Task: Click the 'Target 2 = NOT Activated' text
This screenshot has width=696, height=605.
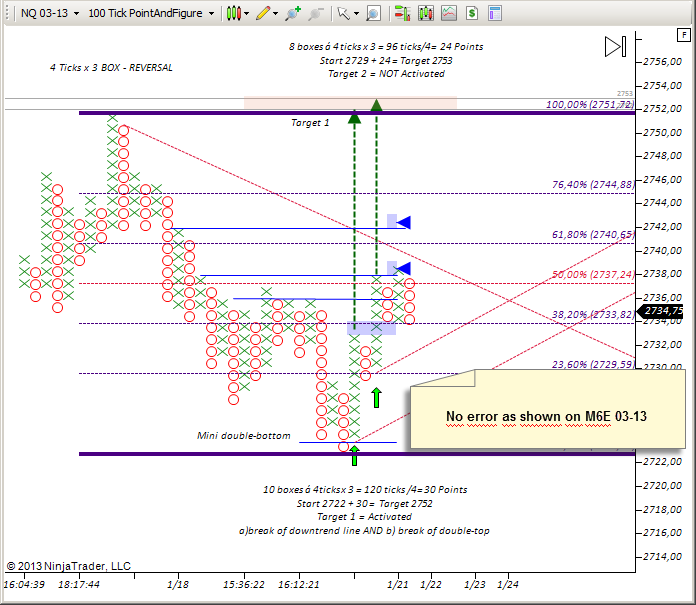Action: click(x=386, y=74)
